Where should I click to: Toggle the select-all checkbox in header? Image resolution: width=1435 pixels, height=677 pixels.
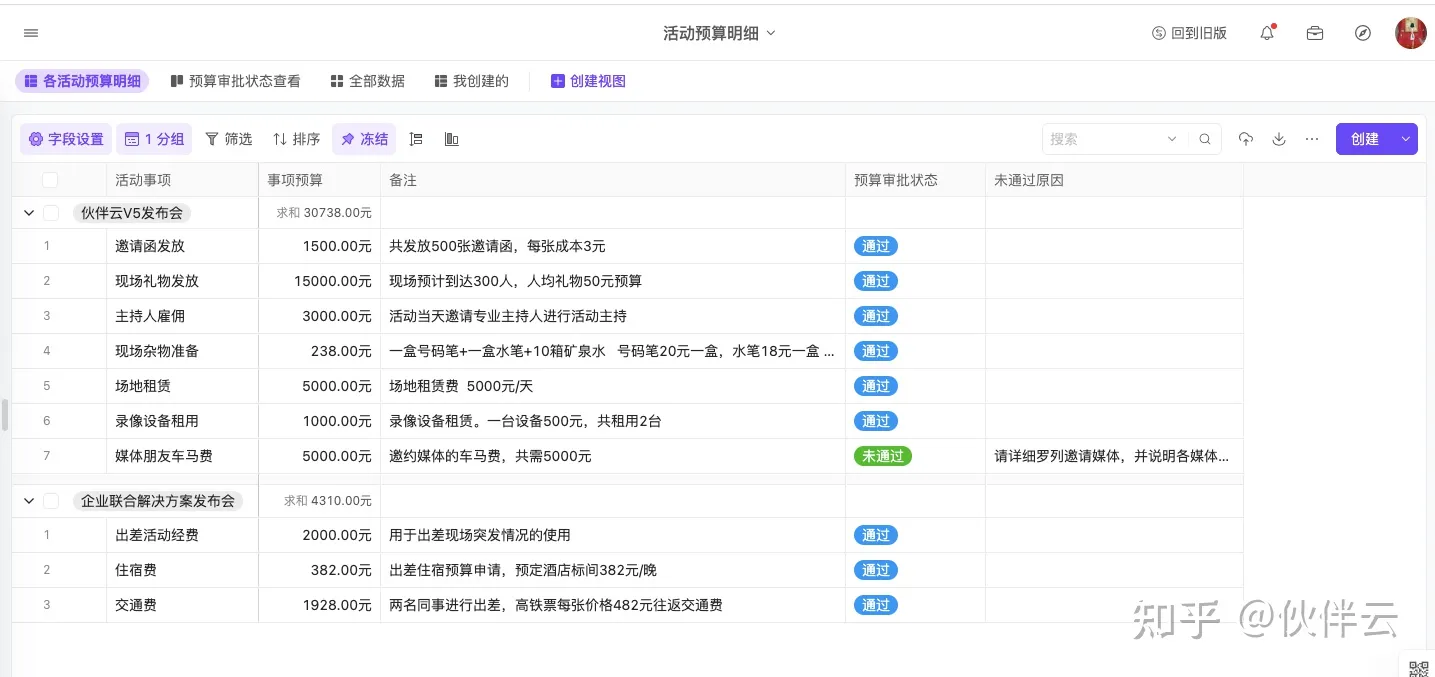50,180
